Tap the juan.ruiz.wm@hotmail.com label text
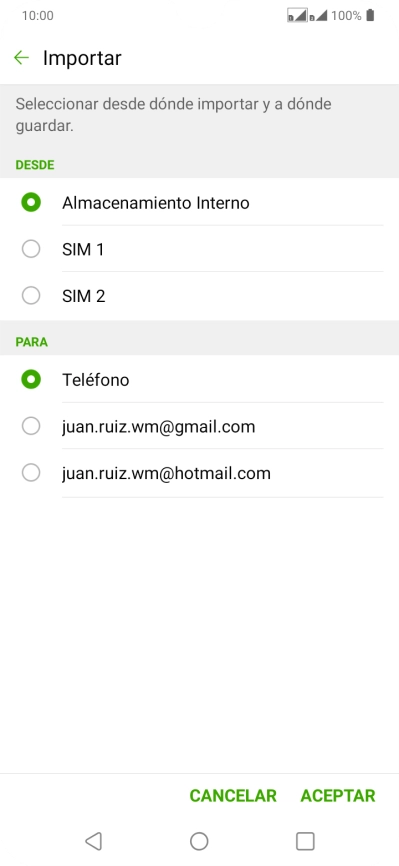This screenshot has width=399, height=866. [x=166, y=473]
